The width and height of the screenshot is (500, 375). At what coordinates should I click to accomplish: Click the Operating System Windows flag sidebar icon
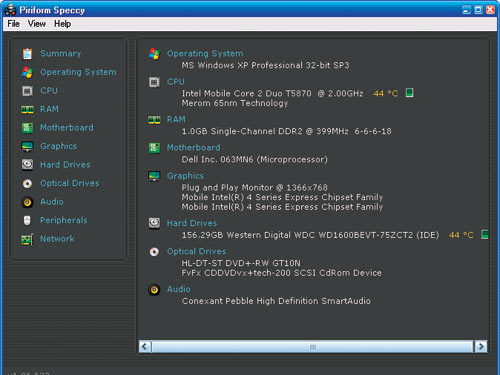(x=27, y=72)
